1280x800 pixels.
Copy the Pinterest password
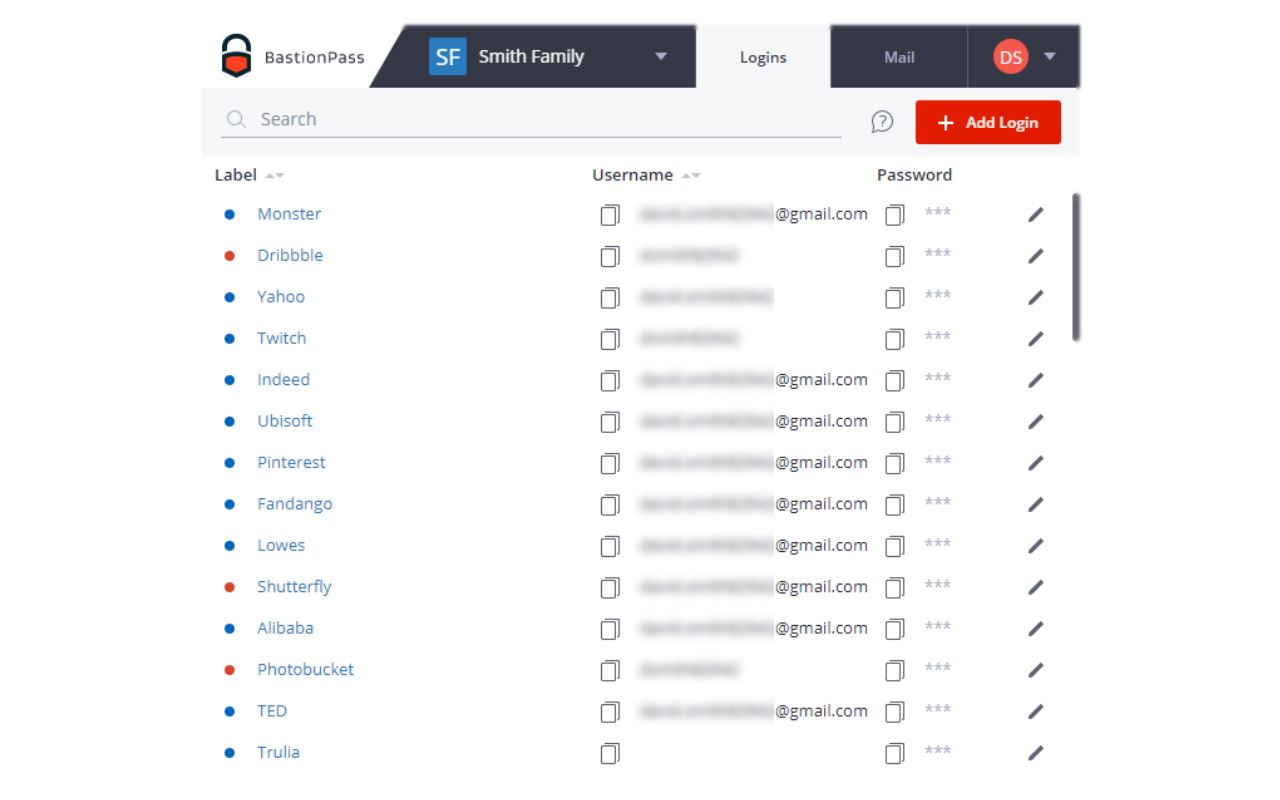(895, 463)
